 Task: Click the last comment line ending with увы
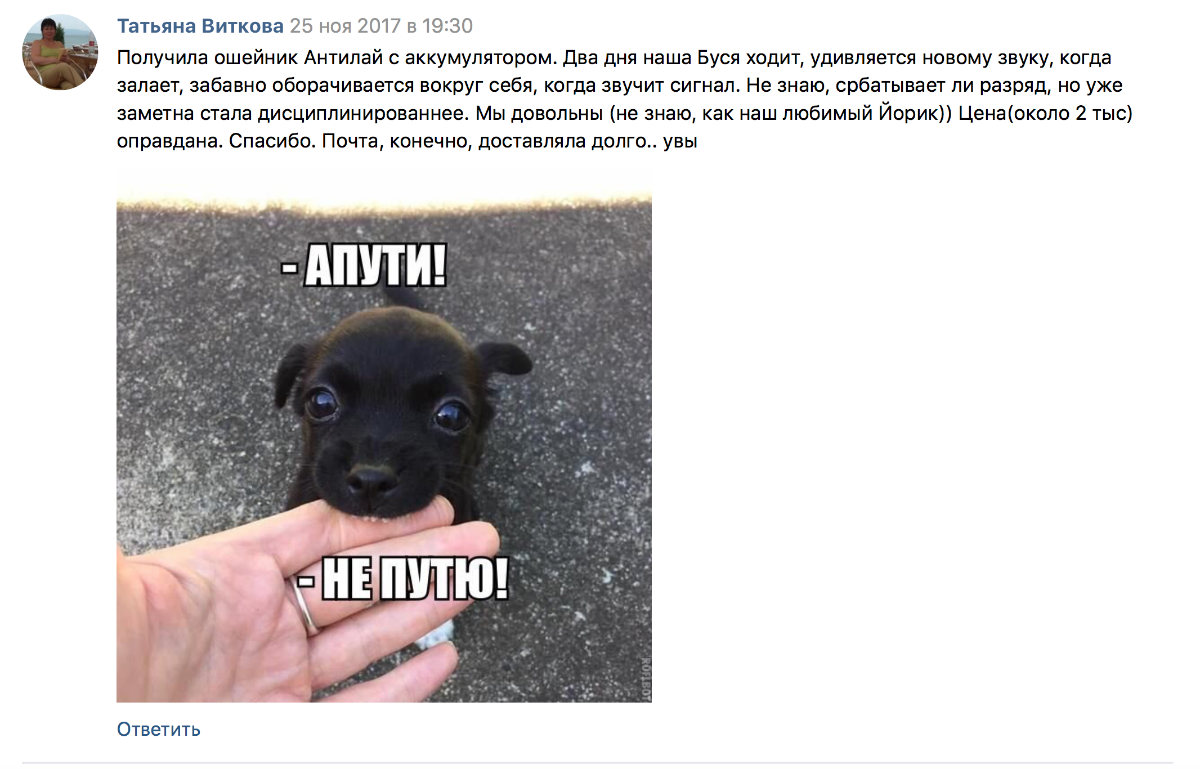click(407, 141)
